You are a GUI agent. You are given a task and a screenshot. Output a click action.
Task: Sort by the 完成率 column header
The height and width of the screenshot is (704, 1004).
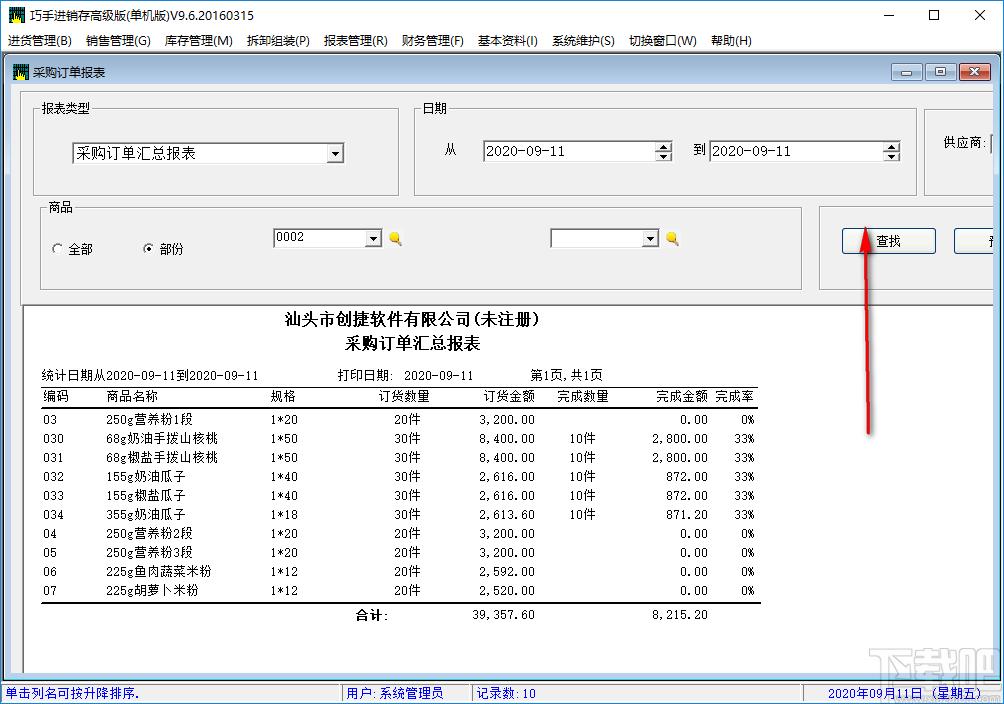(x=734, y=397)
